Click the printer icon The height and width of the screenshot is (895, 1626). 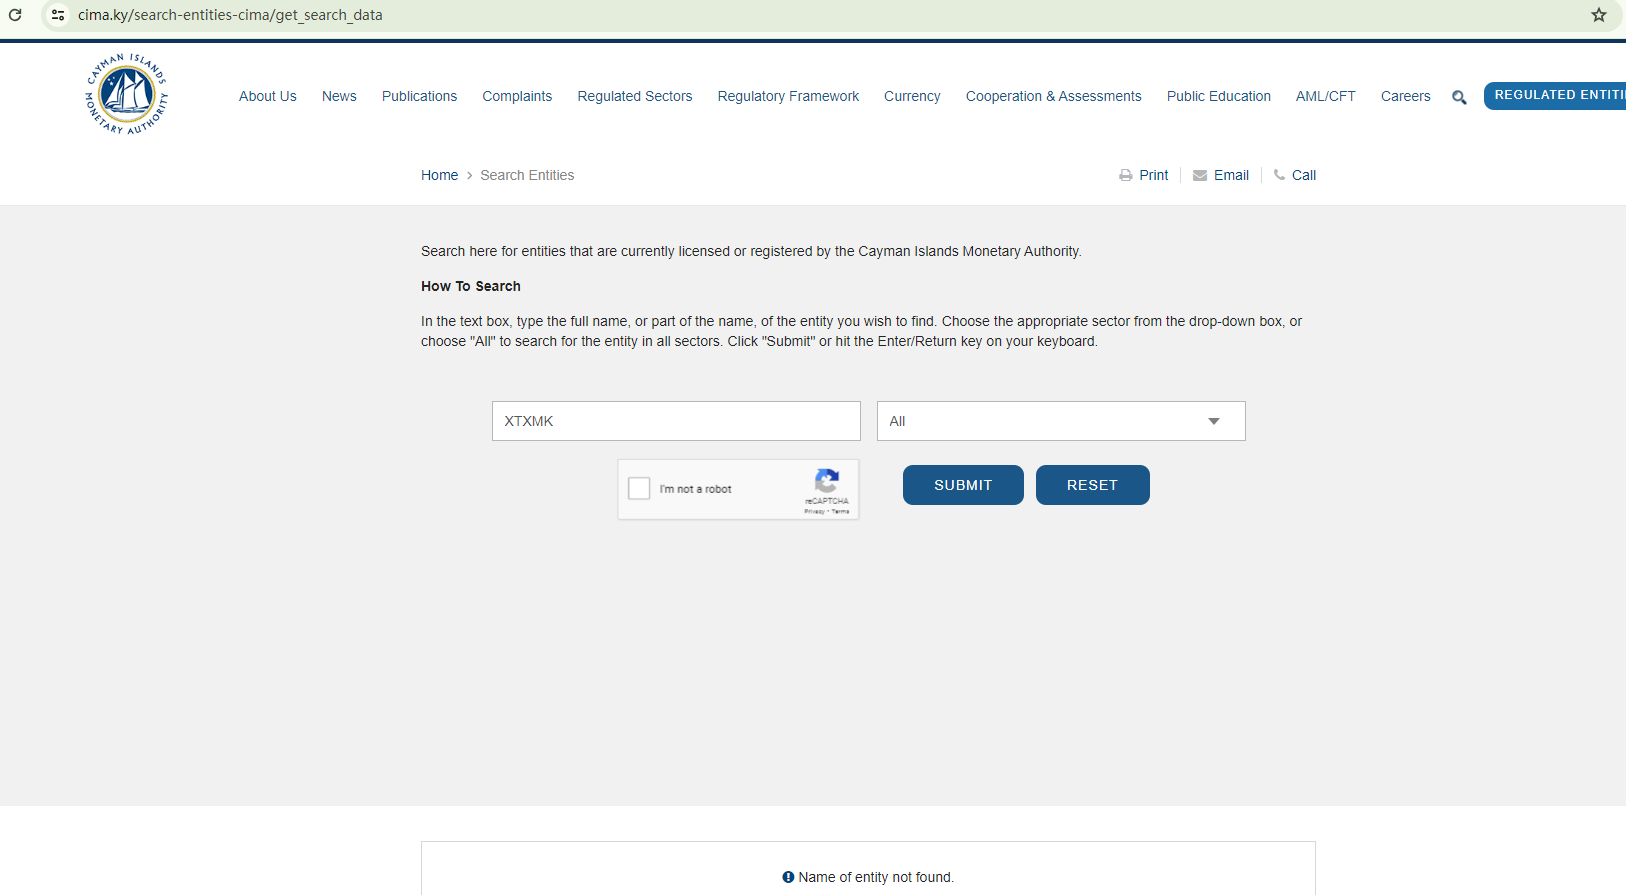tap(1126, 175)
